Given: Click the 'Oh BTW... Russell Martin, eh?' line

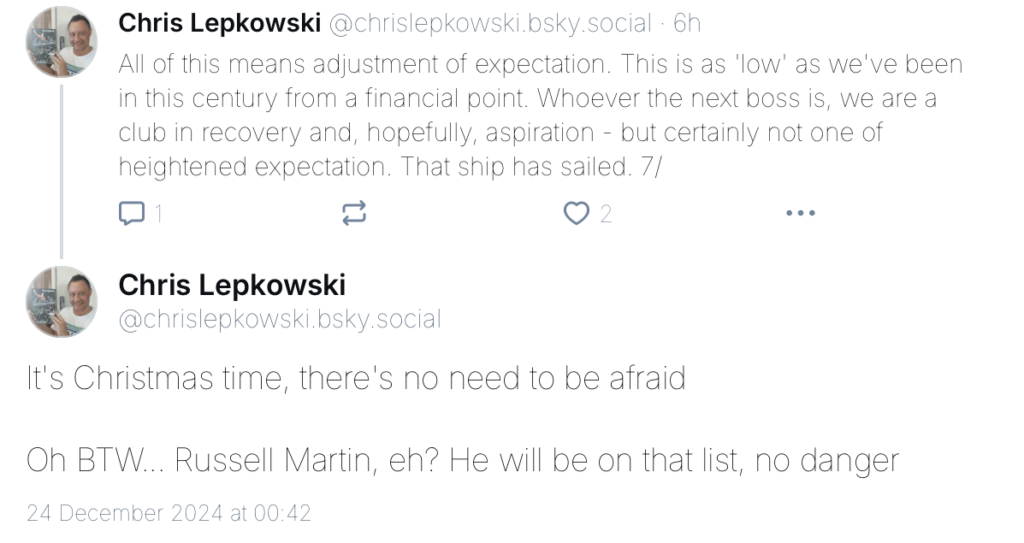Looking at the screenshot, I should pos(462,460).
